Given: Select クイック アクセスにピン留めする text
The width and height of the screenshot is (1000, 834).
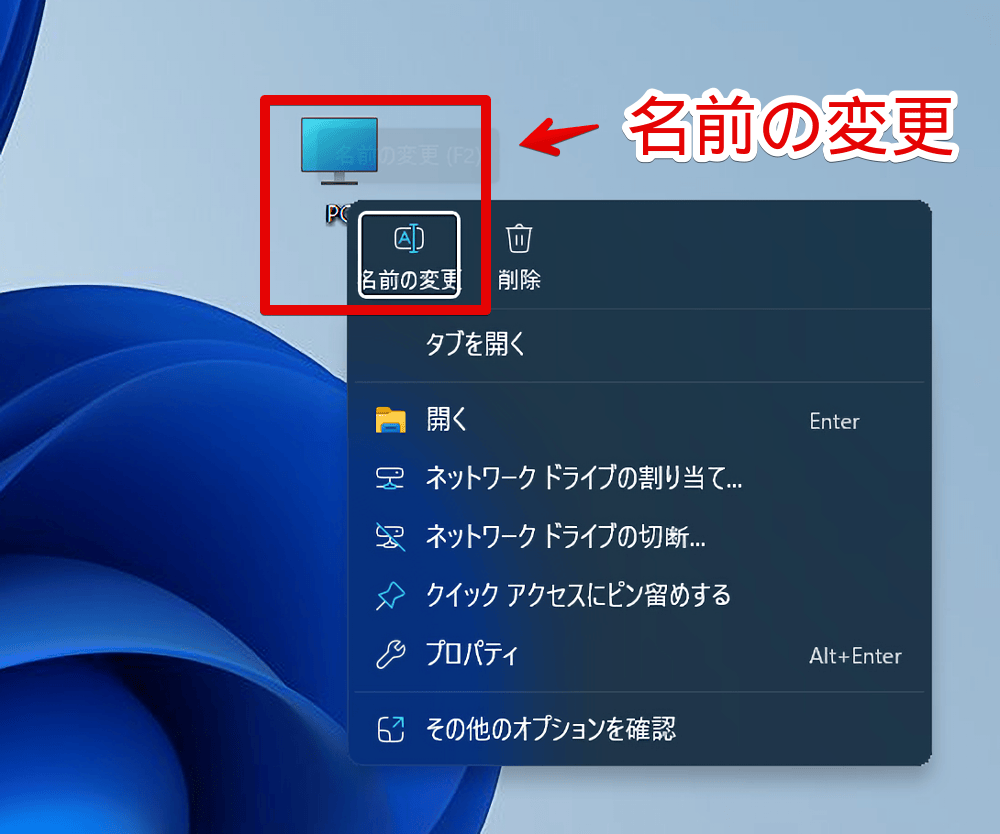Looking at the screenshot, I should [578, 597].
